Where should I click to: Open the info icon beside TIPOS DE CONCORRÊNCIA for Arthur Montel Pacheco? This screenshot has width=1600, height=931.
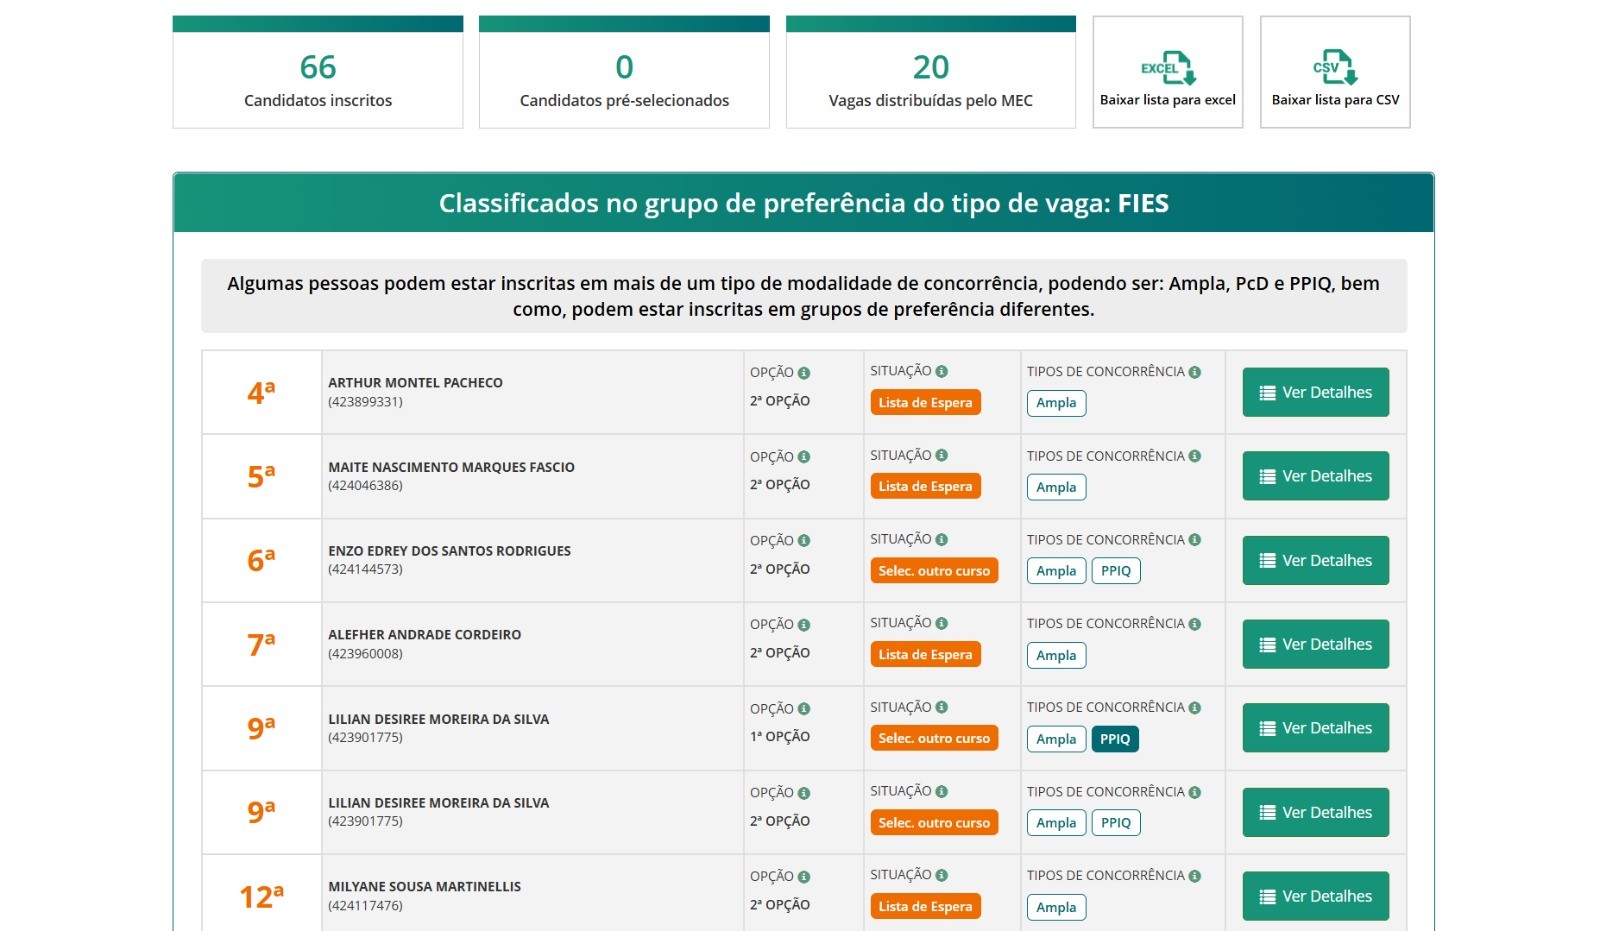click(x=1194, y=372)
